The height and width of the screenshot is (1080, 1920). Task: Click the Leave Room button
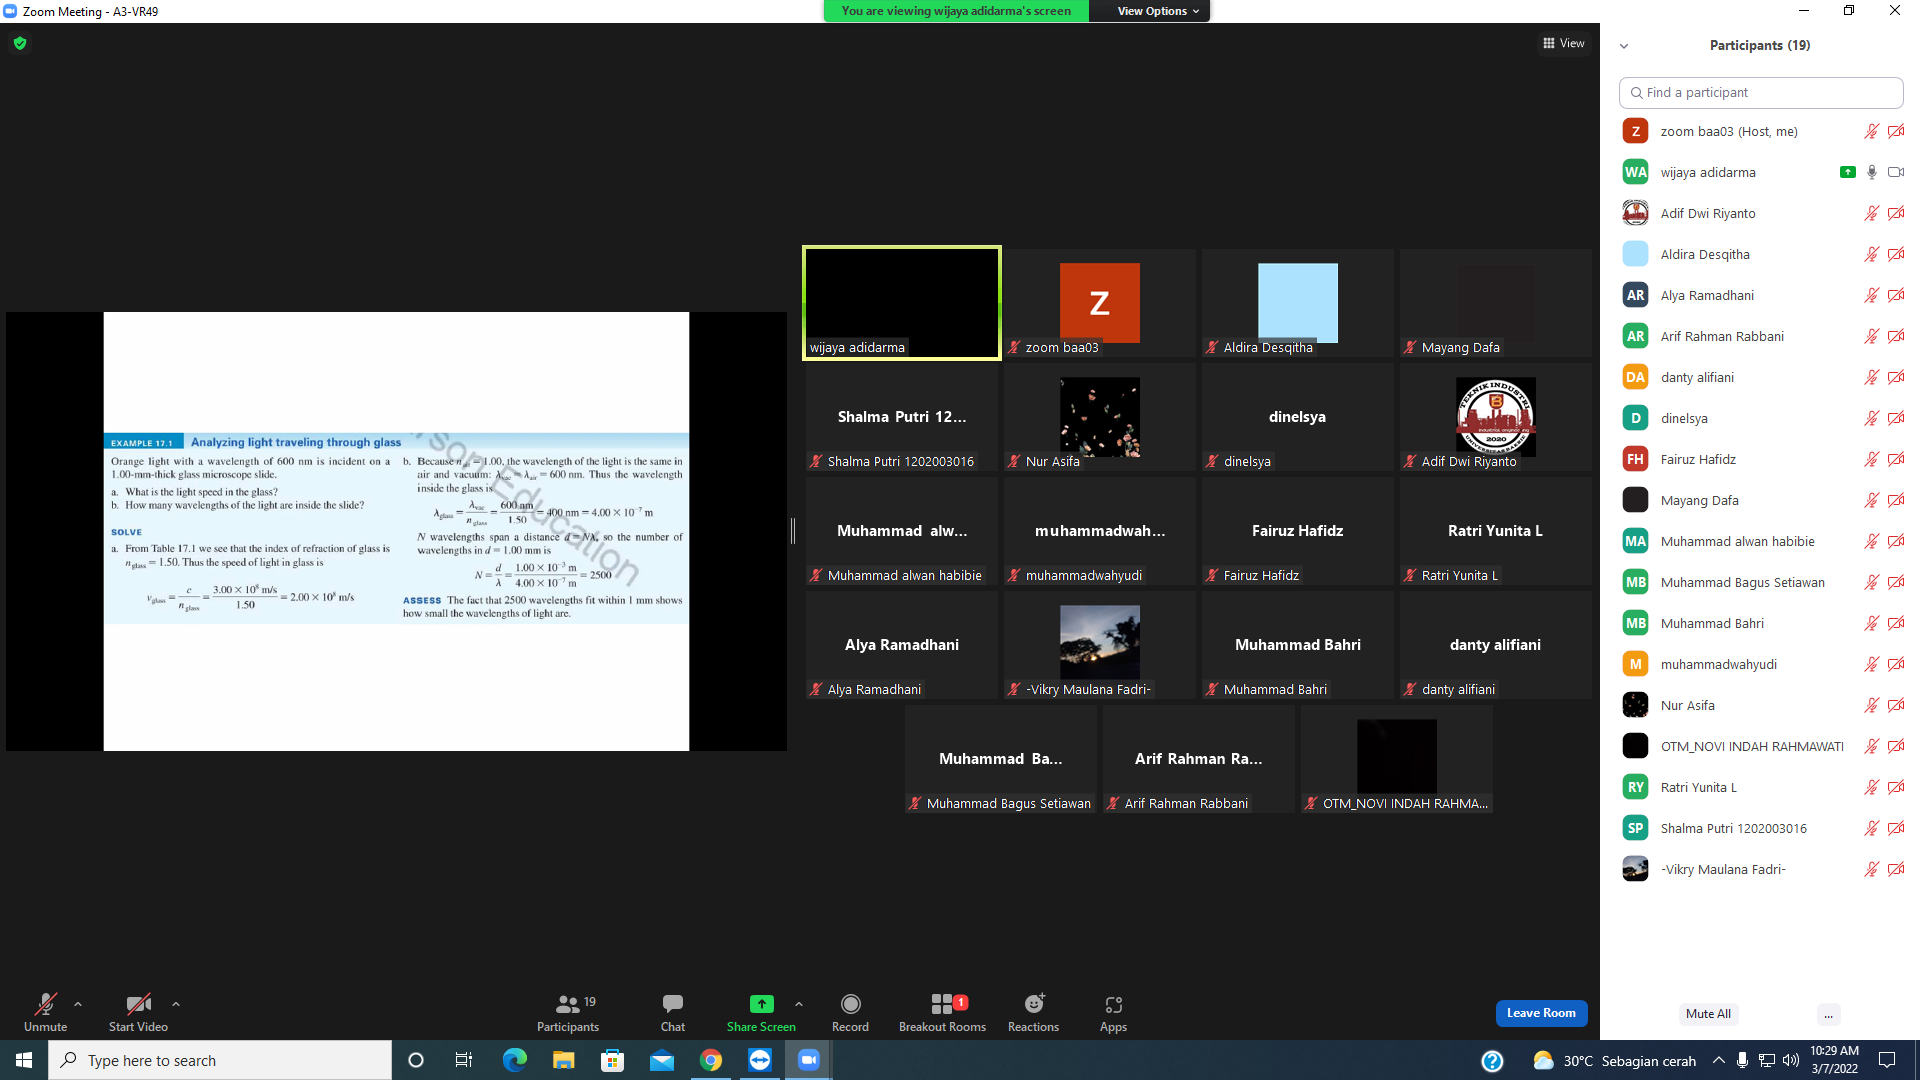[1541, 1013]
